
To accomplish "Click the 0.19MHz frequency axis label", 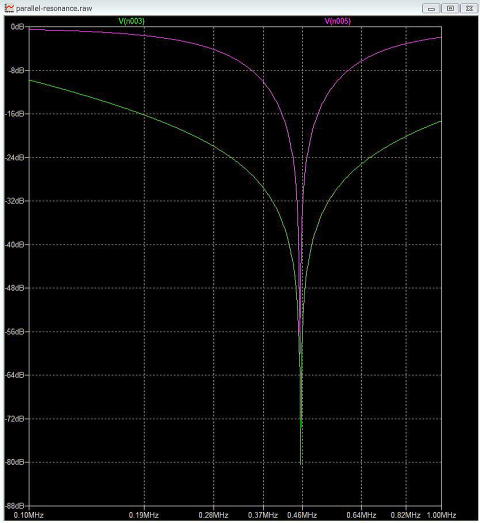I will pyautogui.click(x=144, y=515).
